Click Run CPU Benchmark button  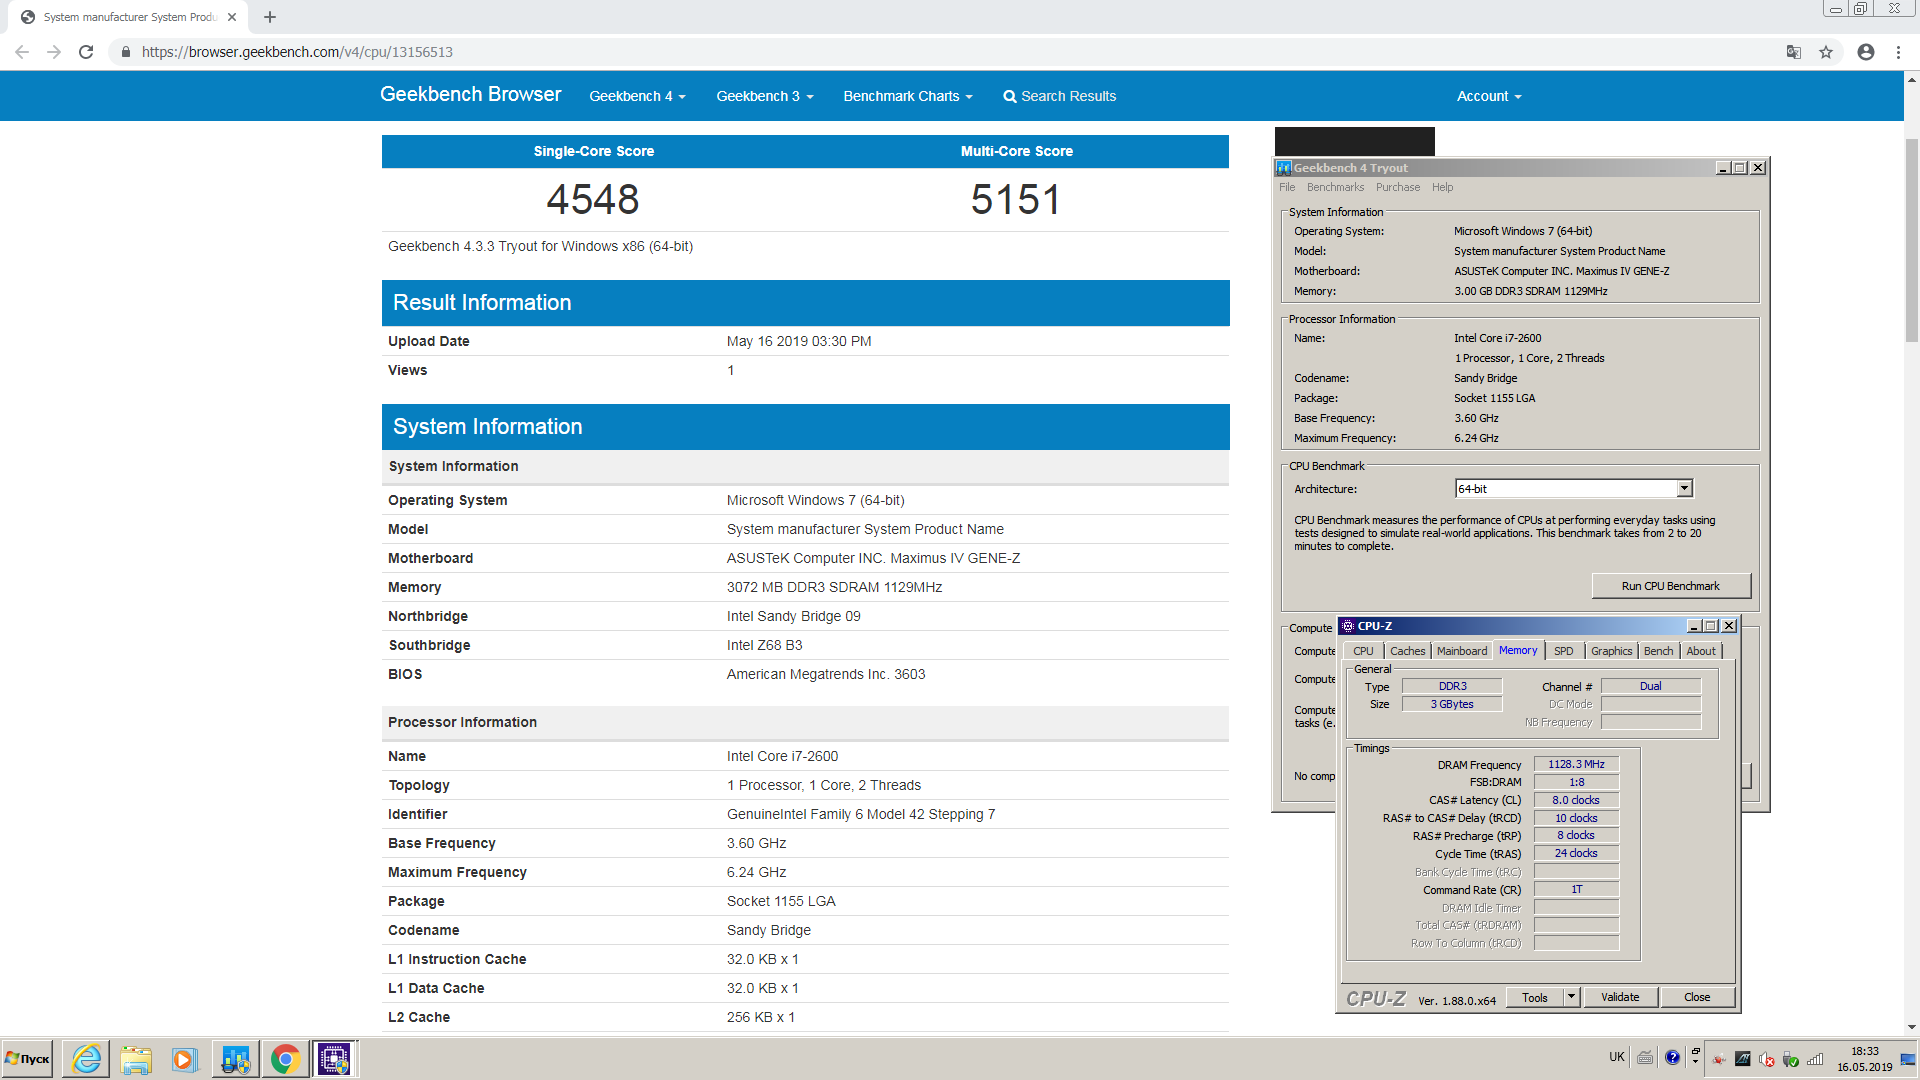1670,586
